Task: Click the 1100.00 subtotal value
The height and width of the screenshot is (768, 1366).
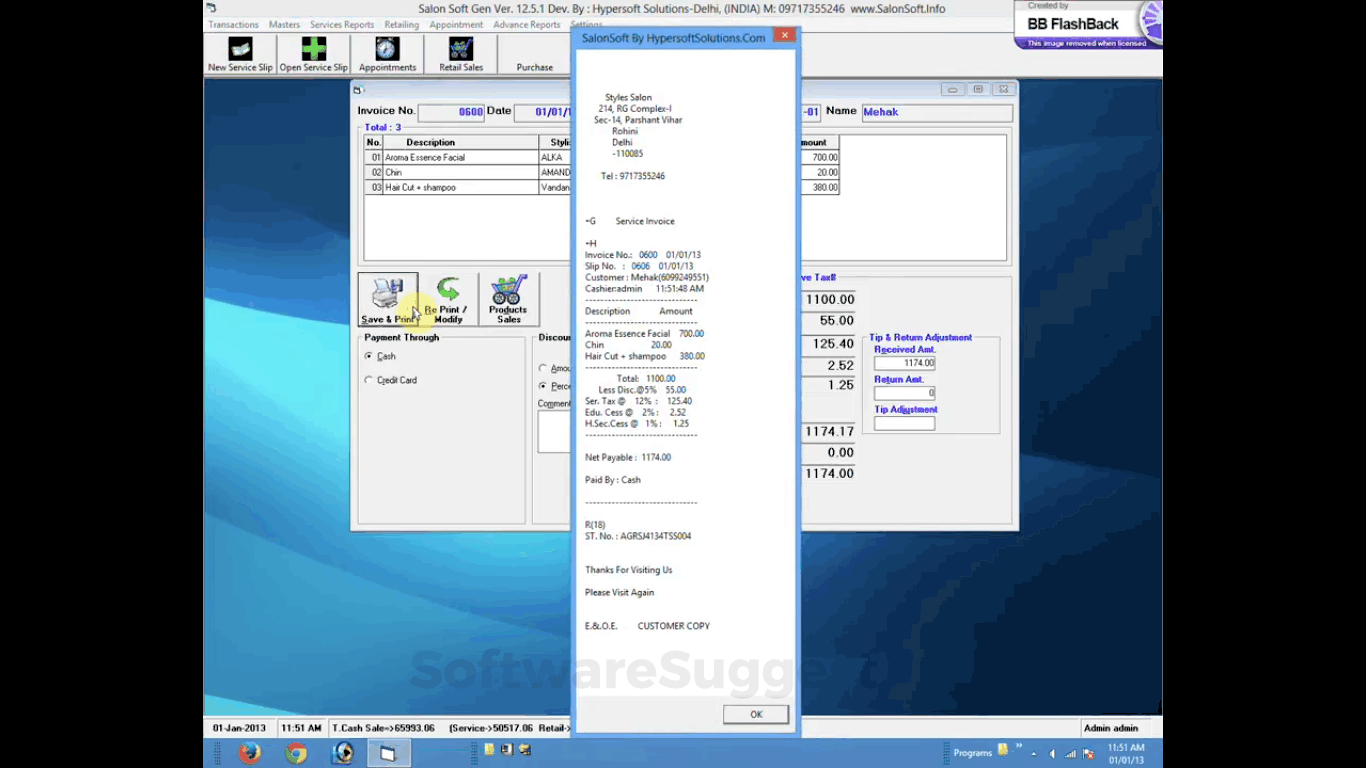Action: click(829, 300)
